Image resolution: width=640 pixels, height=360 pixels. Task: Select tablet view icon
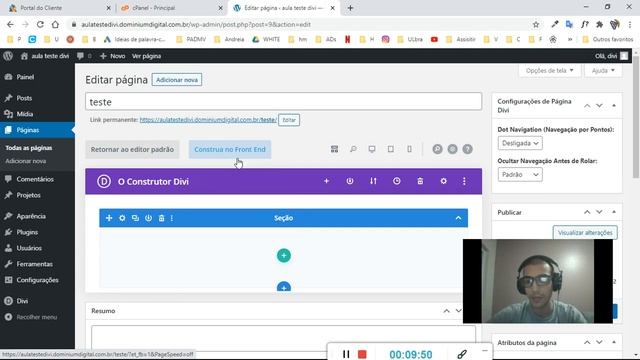[391, 149]
